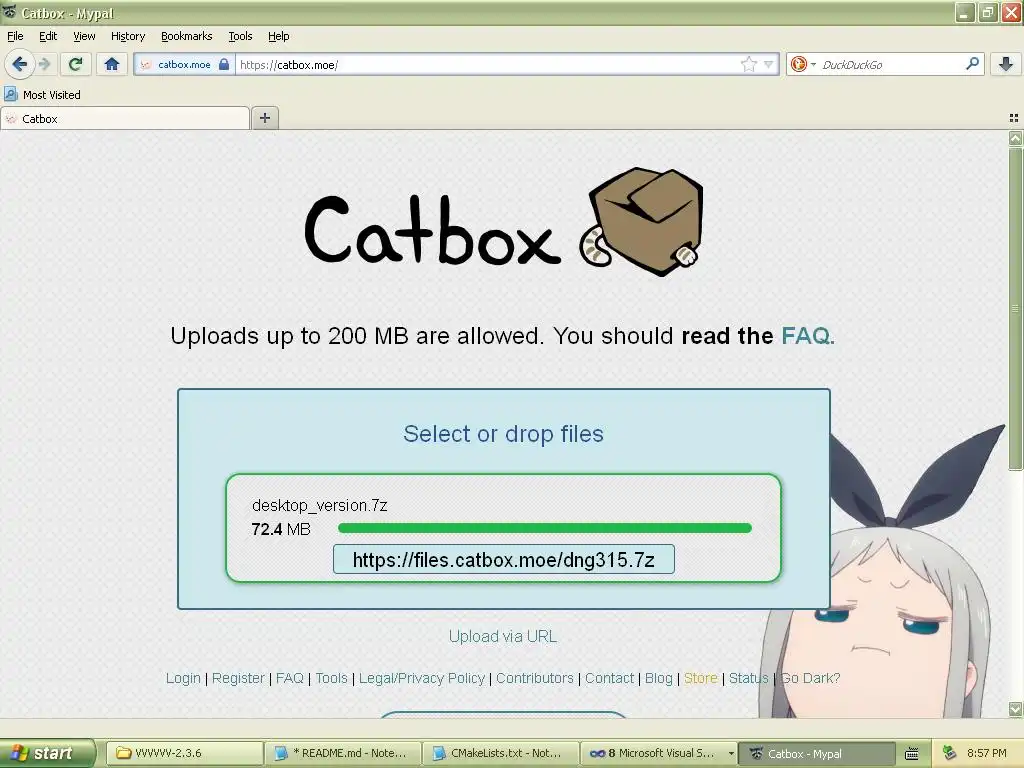
Task: Click the 72.4 MB file size
Action: tap(281, 529)
